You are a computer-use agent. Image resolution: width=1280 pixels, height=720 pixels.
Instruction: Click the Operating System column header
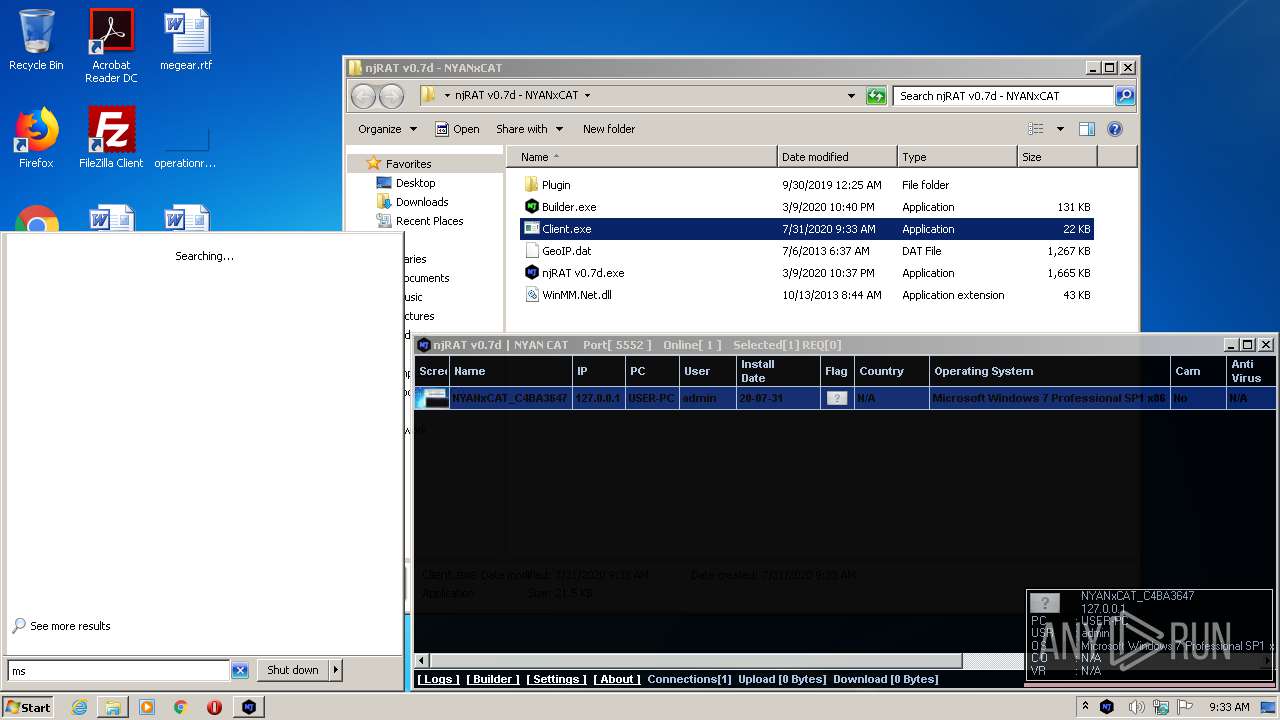pos(1050,371)
